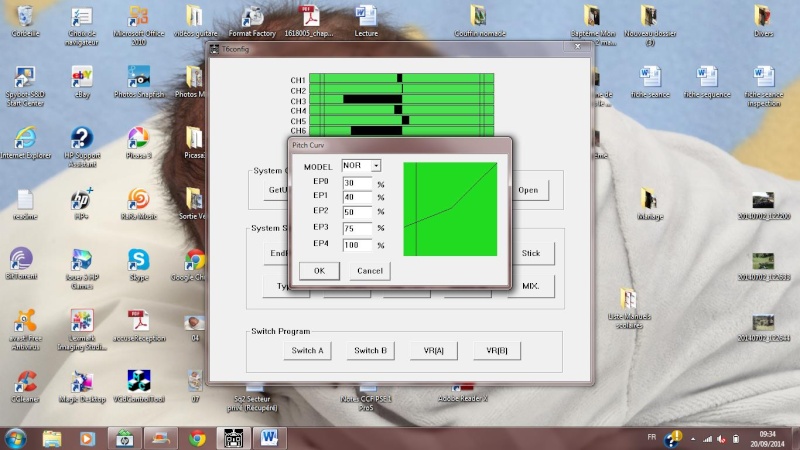Select the EP4 percentage field

point(357,245)
